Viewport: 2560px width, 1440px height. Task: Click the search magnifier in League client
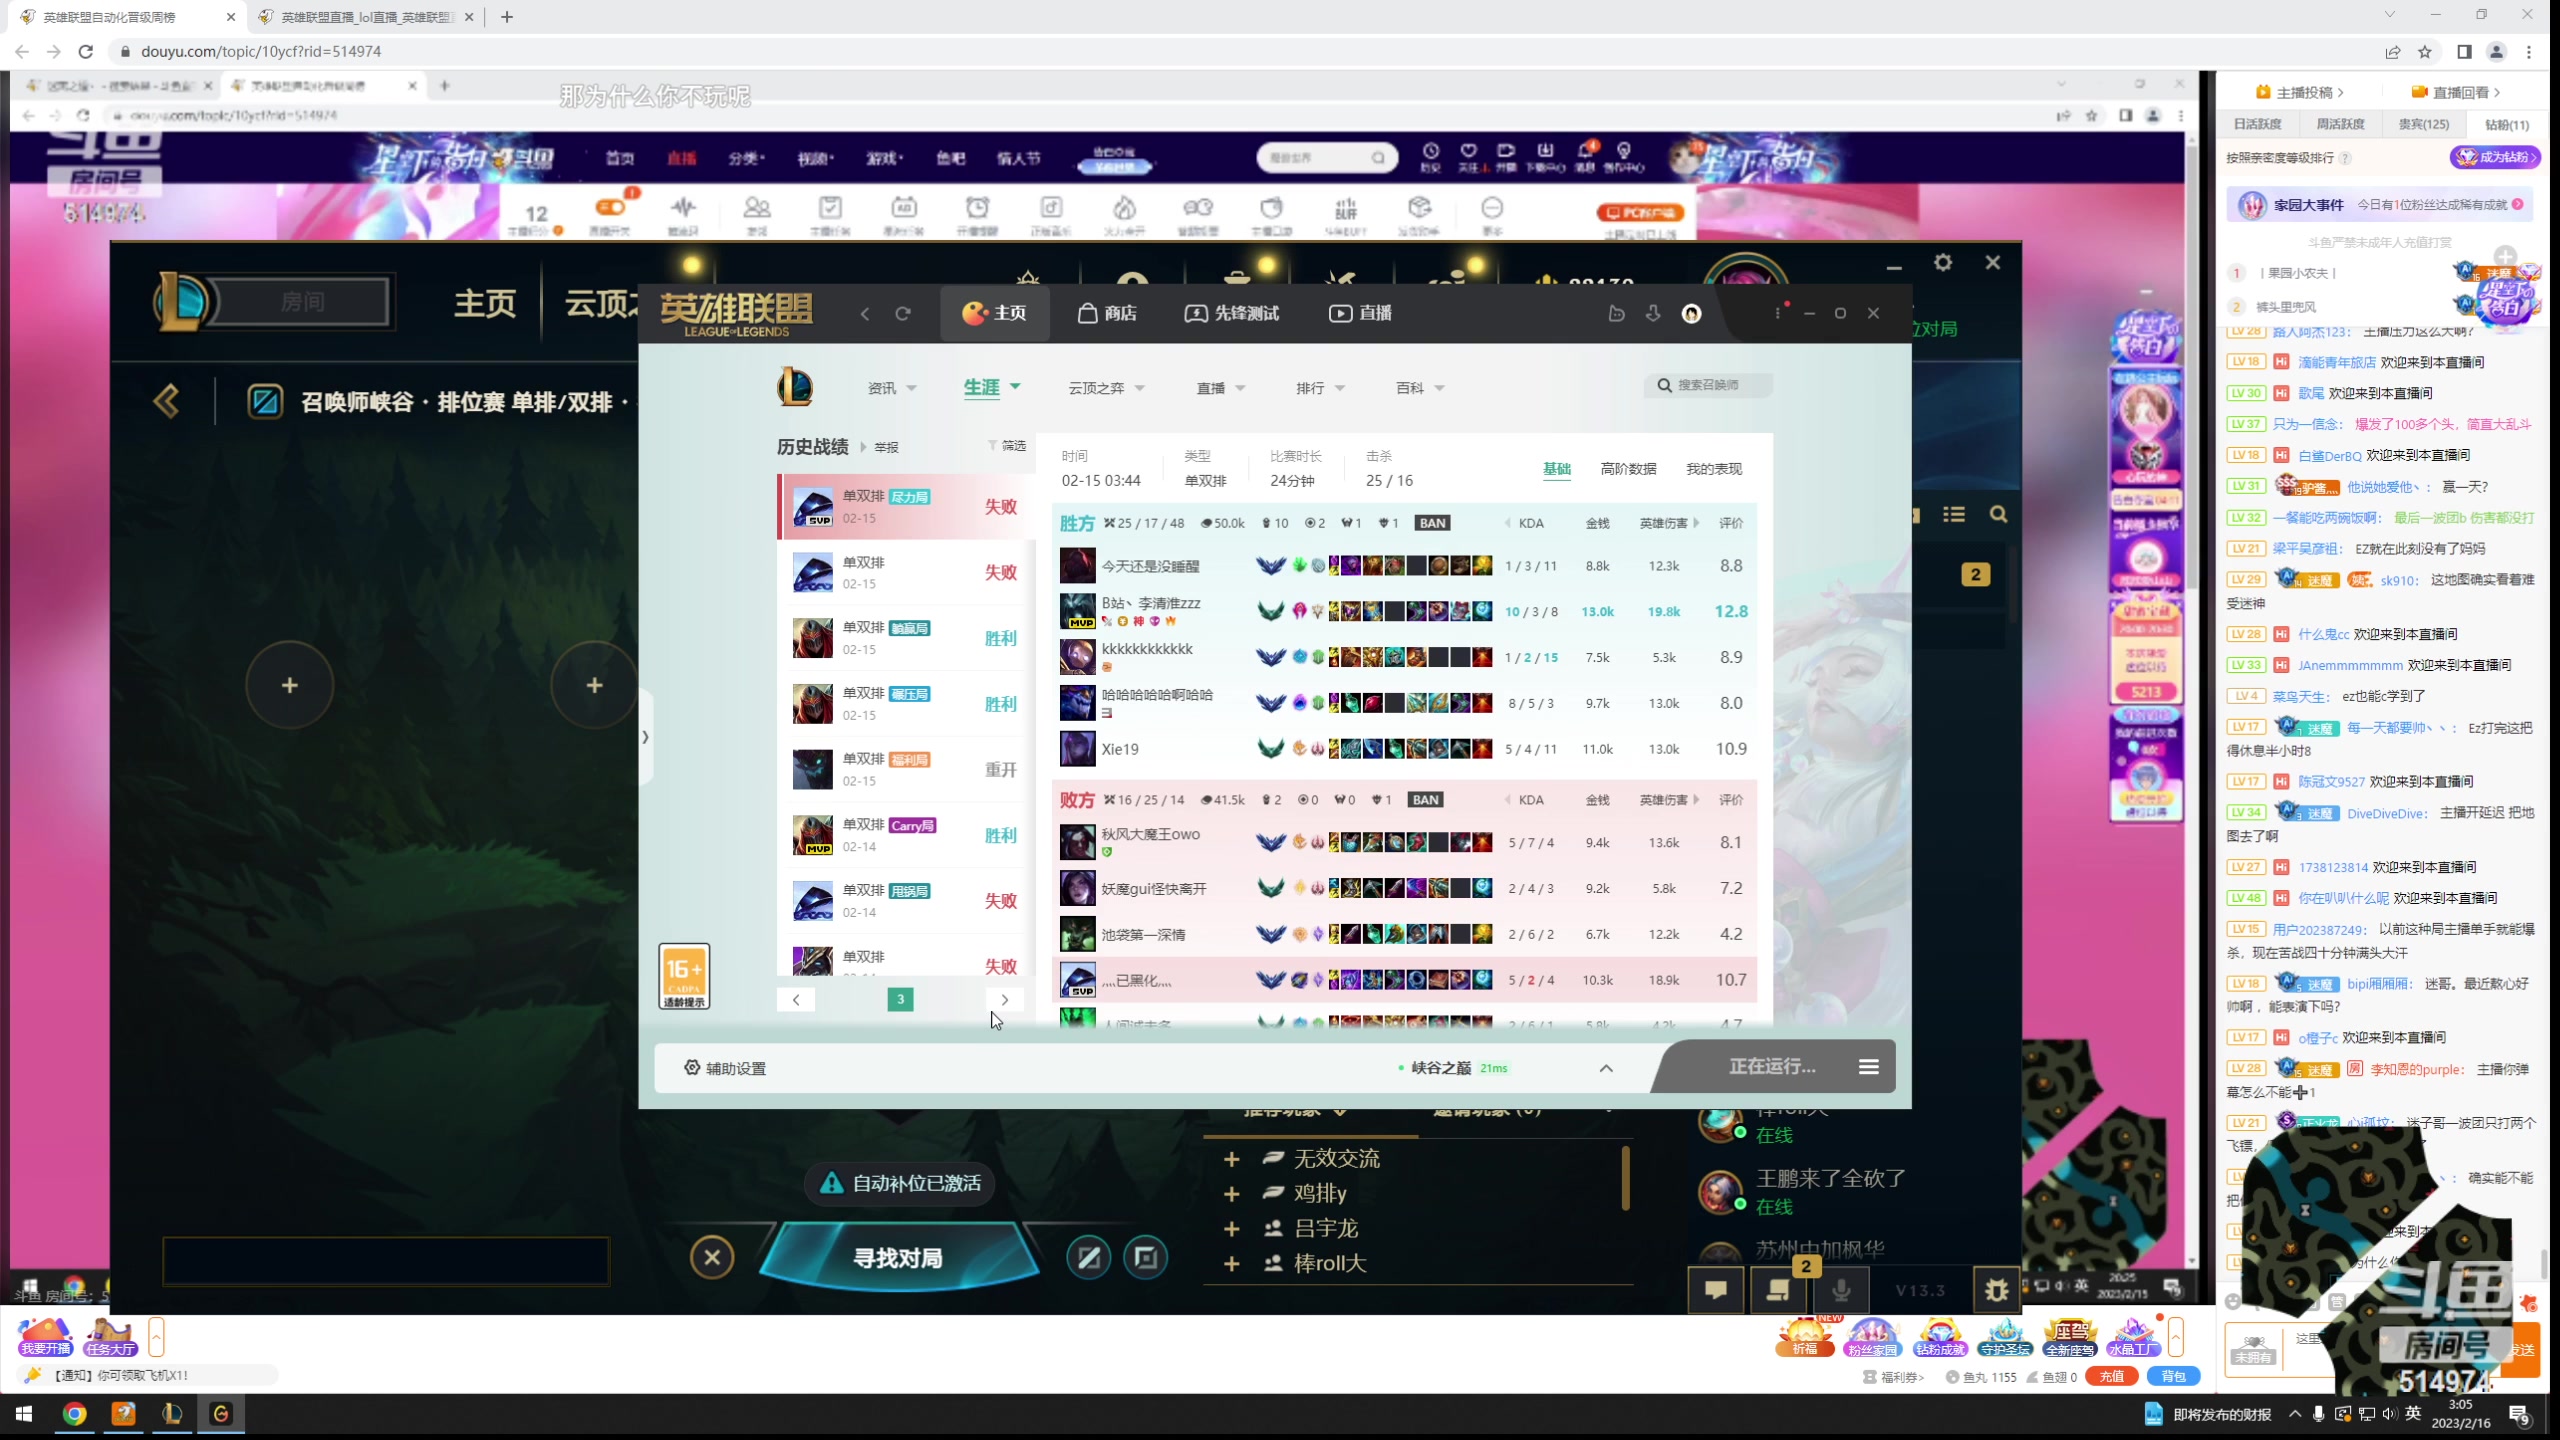pyautogui.click(x=1998, y=514)
